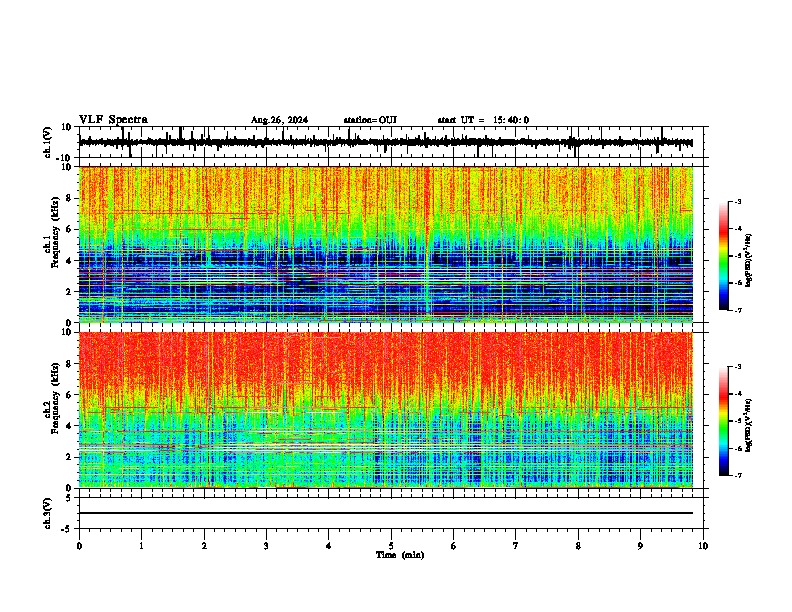Image resolution: width=792 pixels, height=612 pixels.
Task: Click the 'Time (min)' axis label
Action: (x=400, y=555)
